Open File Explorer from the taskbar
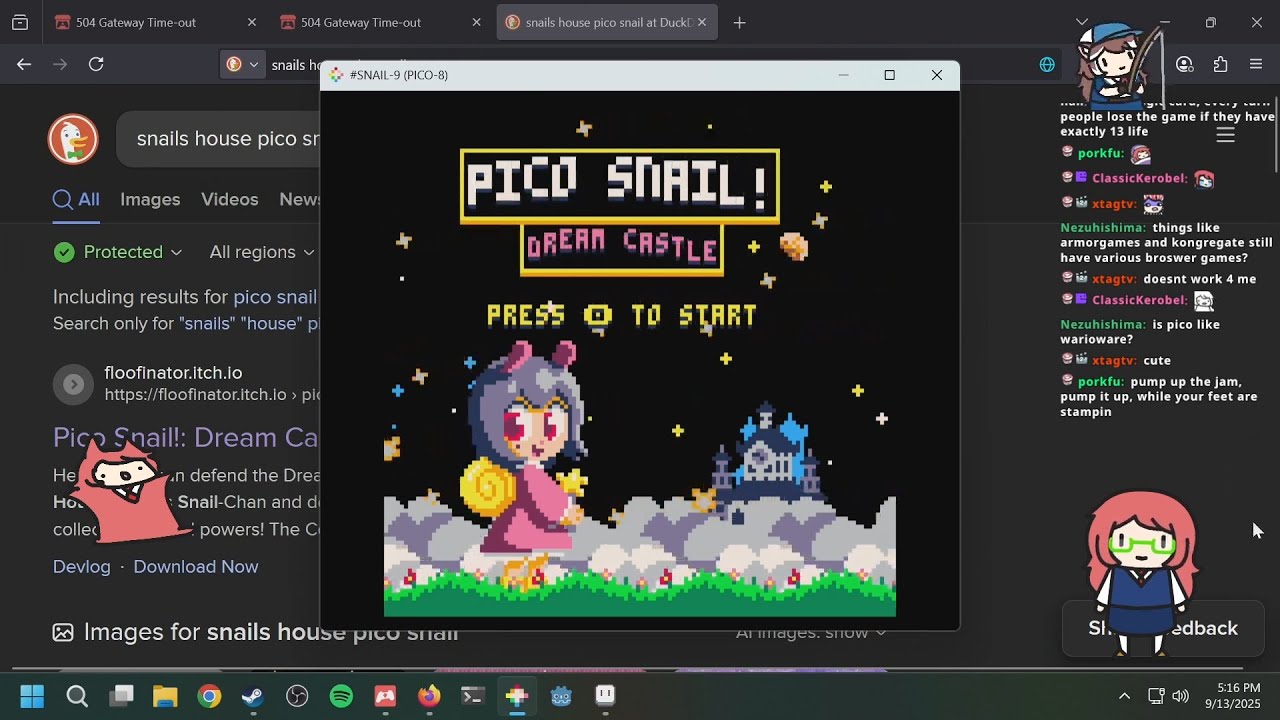Screen dimensions: 1280x720 coord(165,696)
